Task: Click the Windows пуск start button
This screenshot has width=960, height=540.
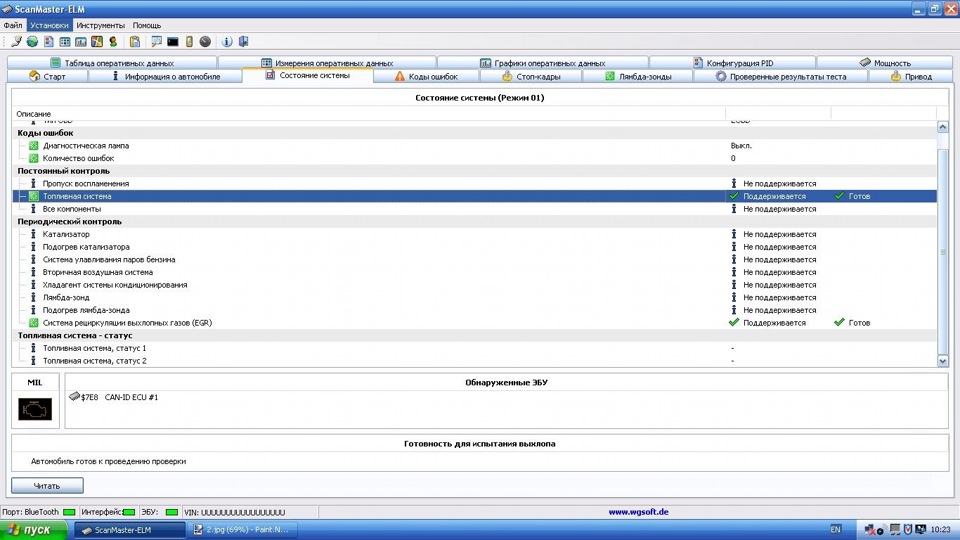Action: click(x=34, y=530)
